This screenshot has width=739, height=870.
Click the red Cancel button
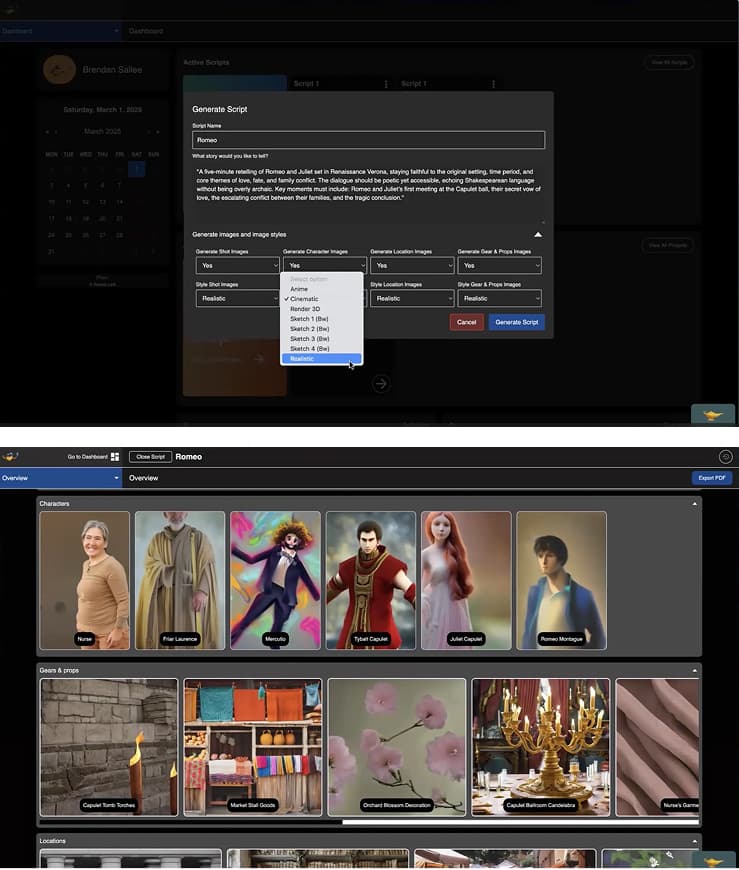coord(467,322)
